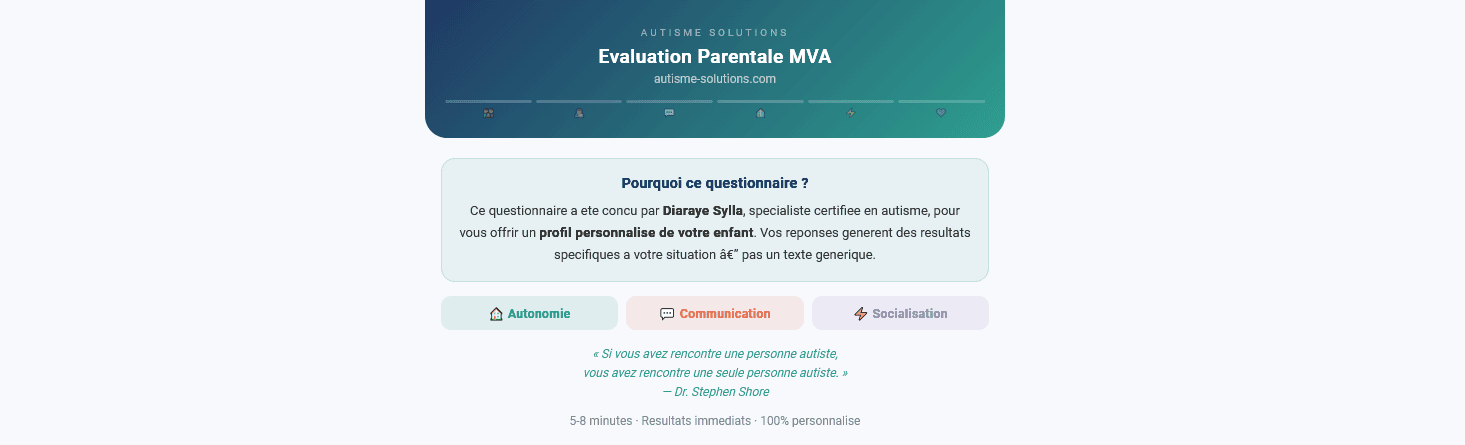
Task: Click the Dr. Stephen Shore quote attribution
Action: 715,392
